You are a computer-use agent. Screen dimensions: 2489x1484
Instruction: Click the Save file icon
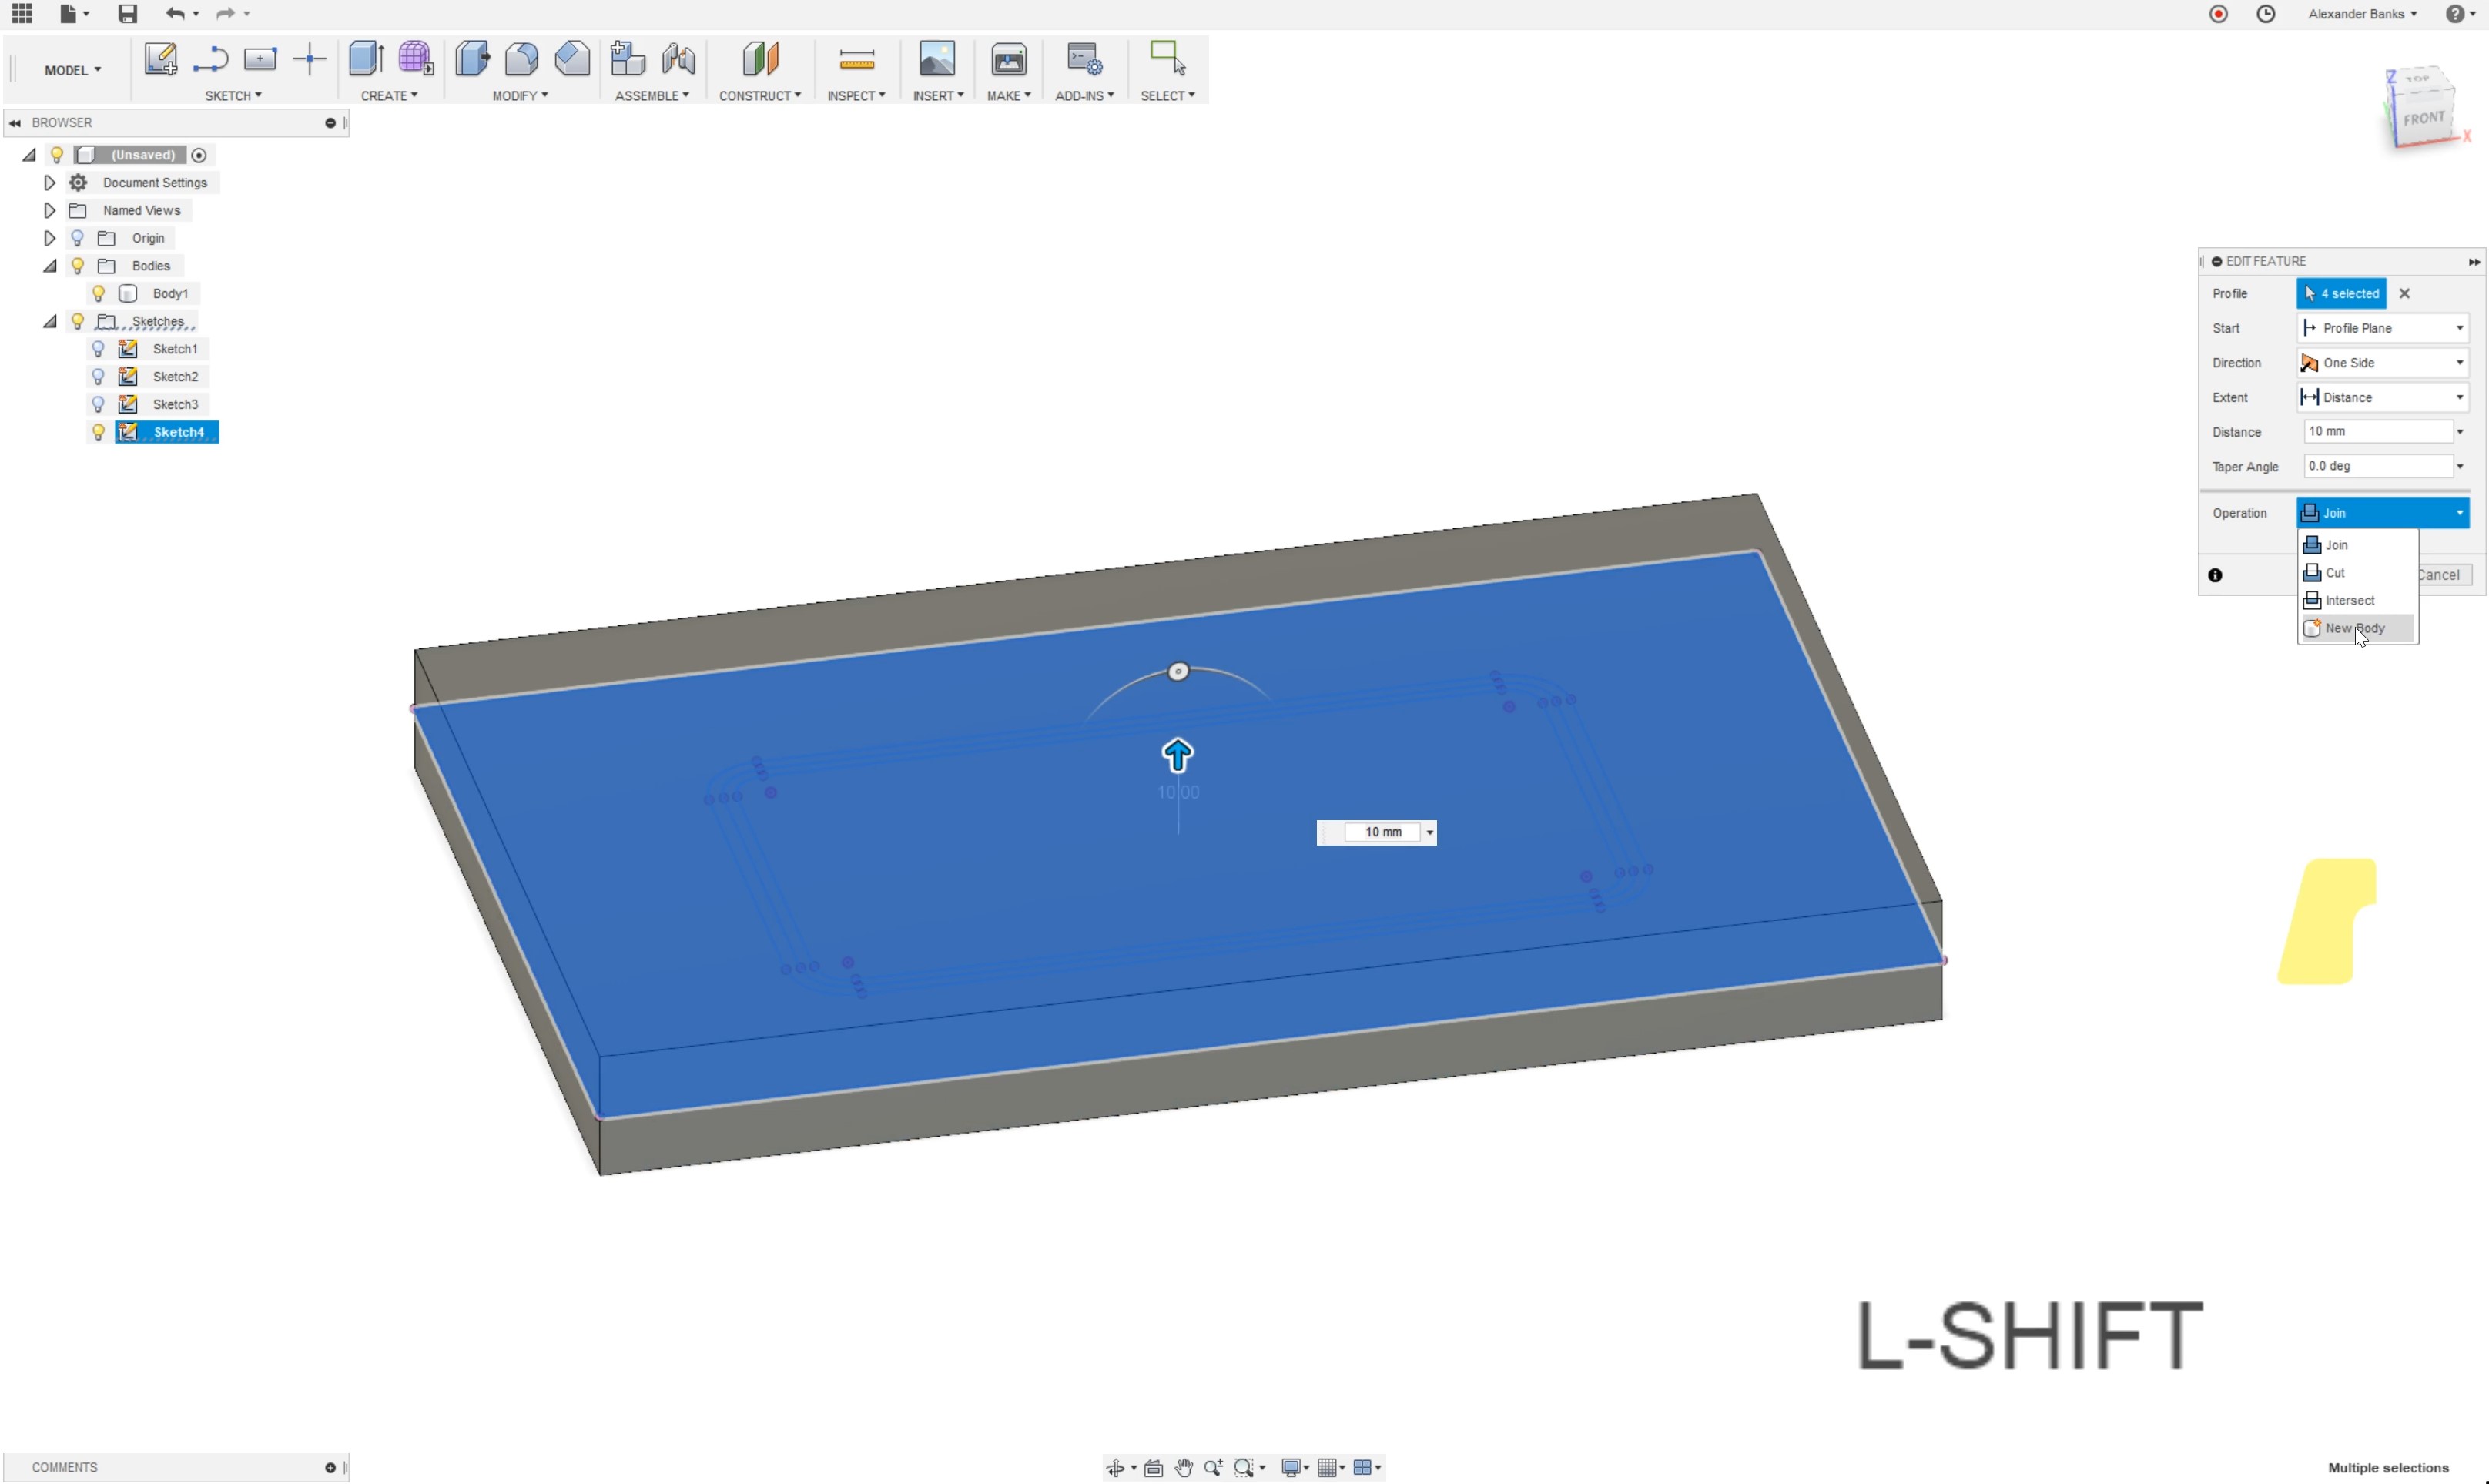(127, 14)
